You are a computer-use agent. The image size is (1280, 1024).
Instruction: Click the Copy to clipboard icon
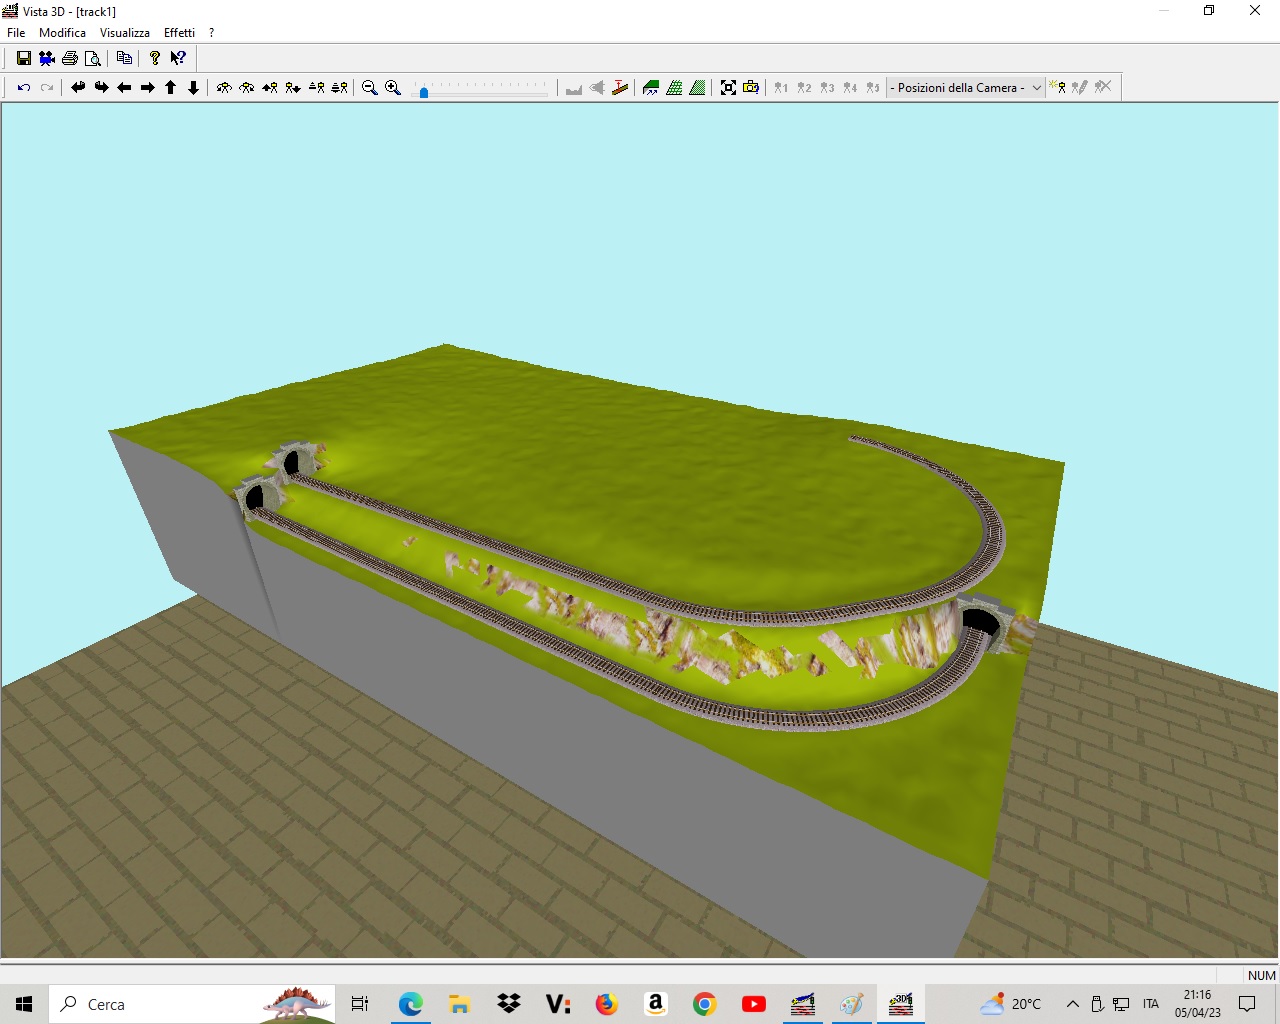[x=124, y=58]
